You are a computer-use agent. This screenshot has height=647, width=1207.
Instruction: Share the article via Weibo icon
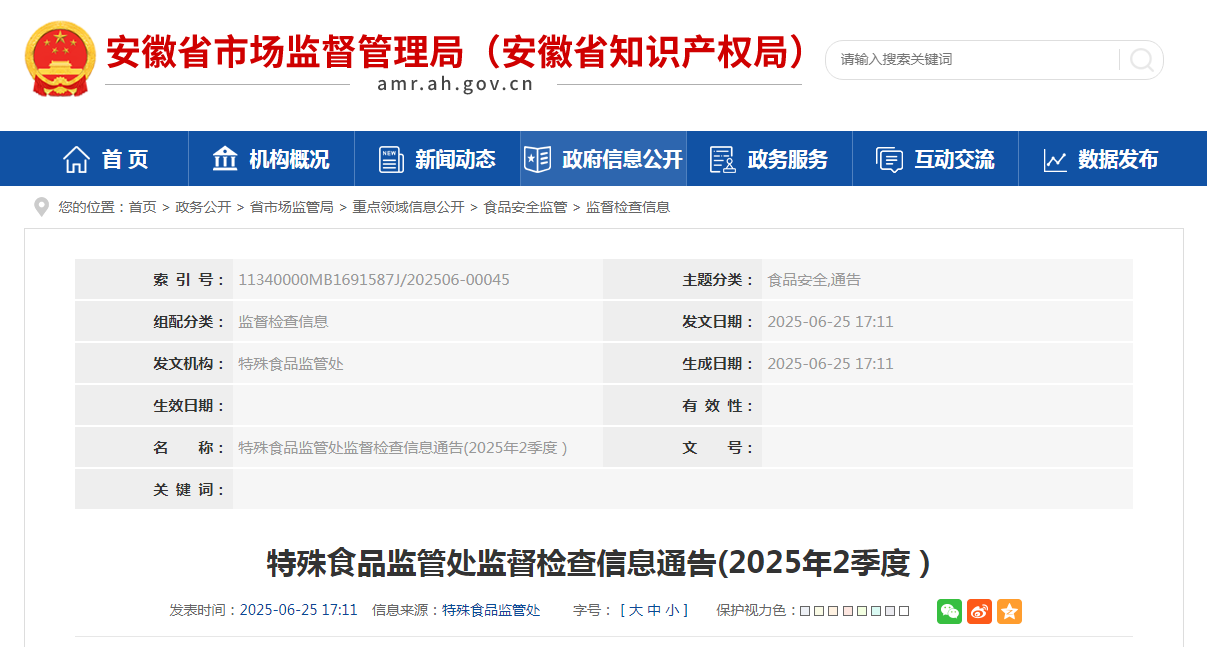tap(979, 611)
